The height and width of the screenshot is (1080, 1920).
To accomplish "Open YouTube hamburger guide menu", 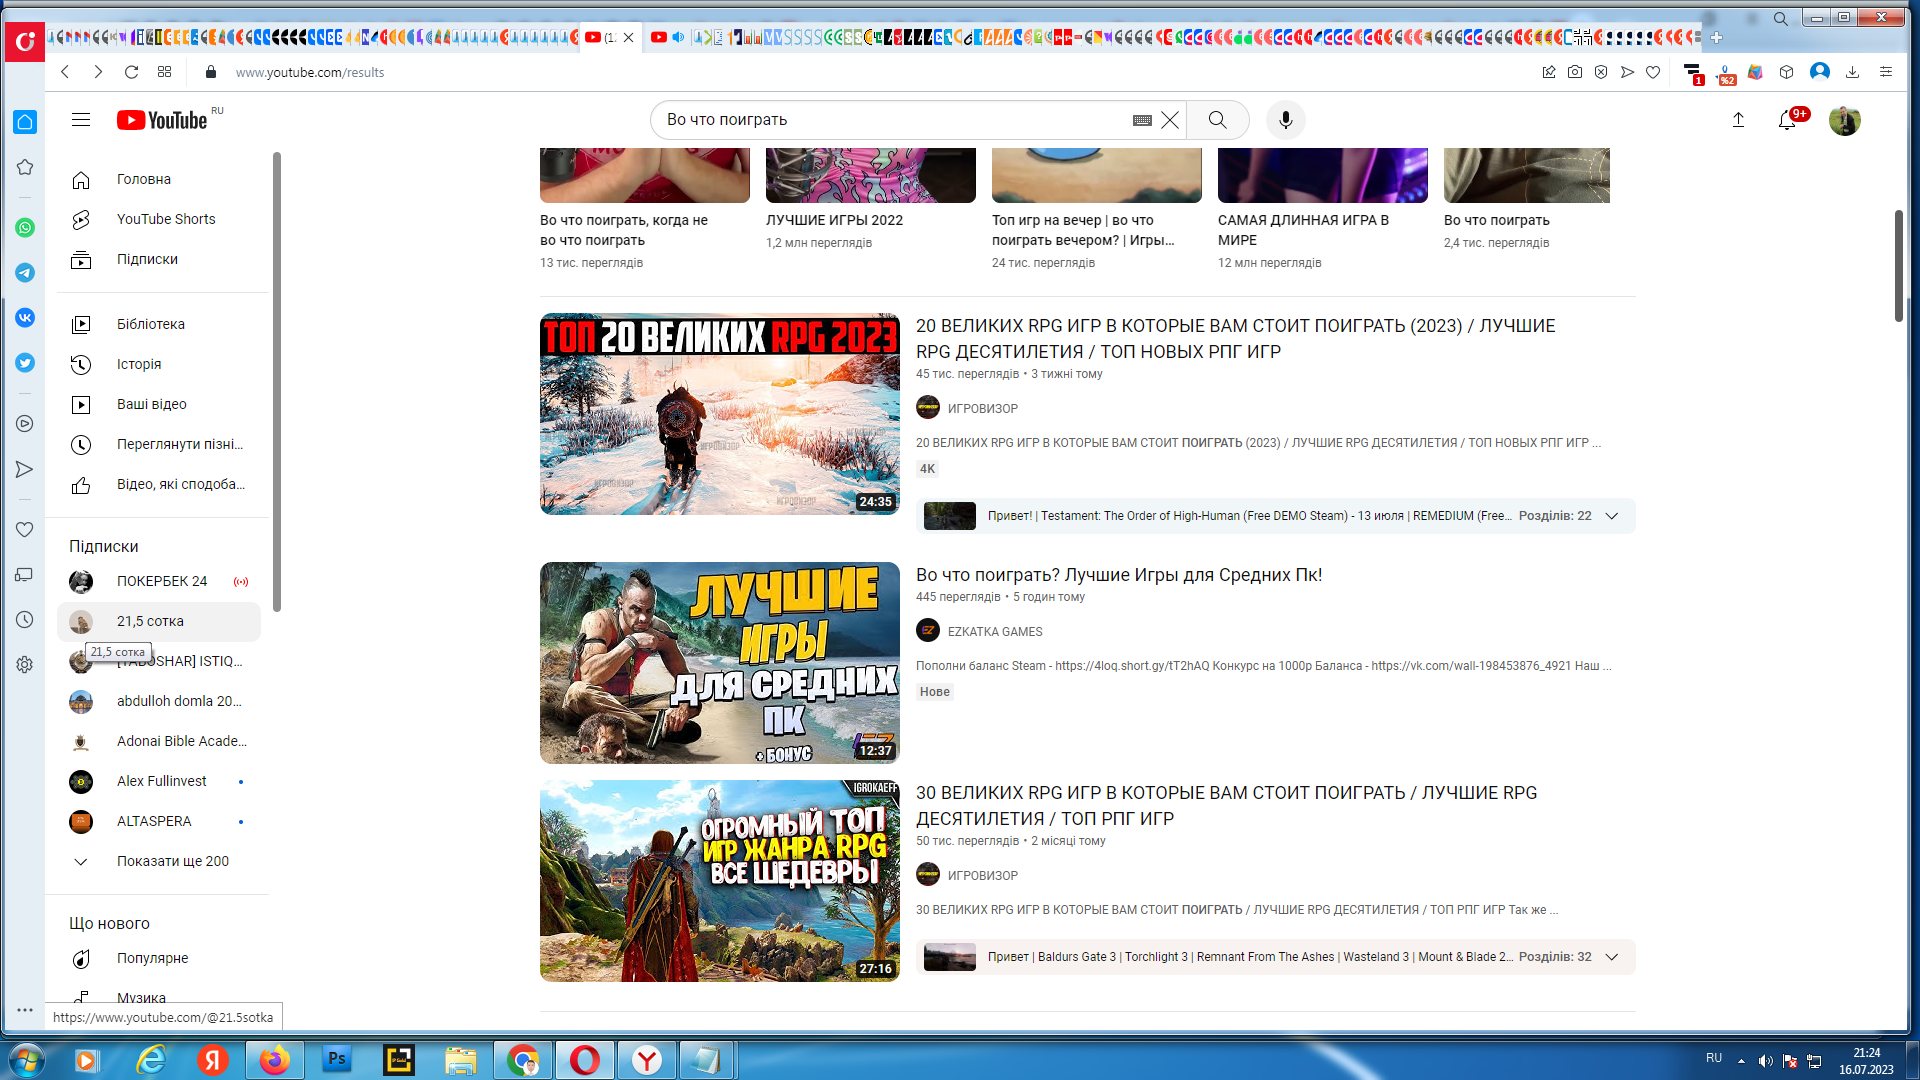I will coord(81,120).
